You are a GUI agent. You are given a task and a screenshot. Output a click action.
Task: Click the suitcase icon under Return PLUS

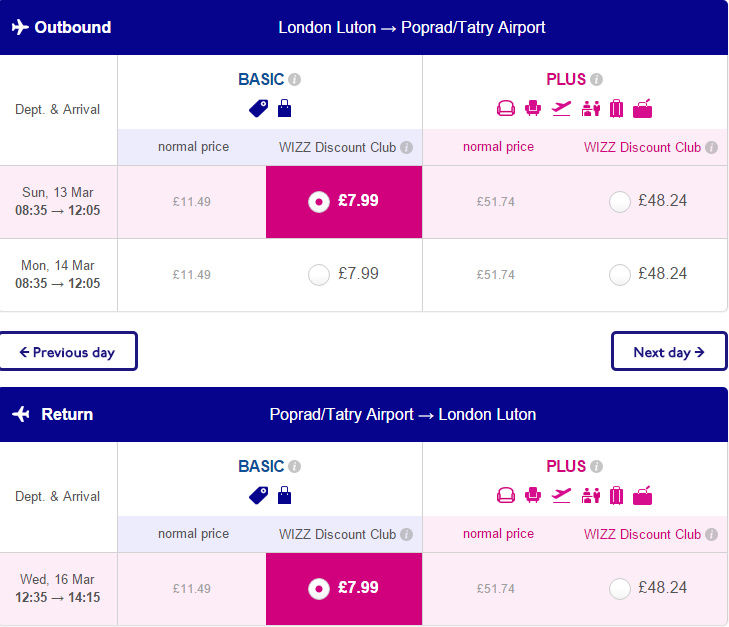tap(616, 495)
